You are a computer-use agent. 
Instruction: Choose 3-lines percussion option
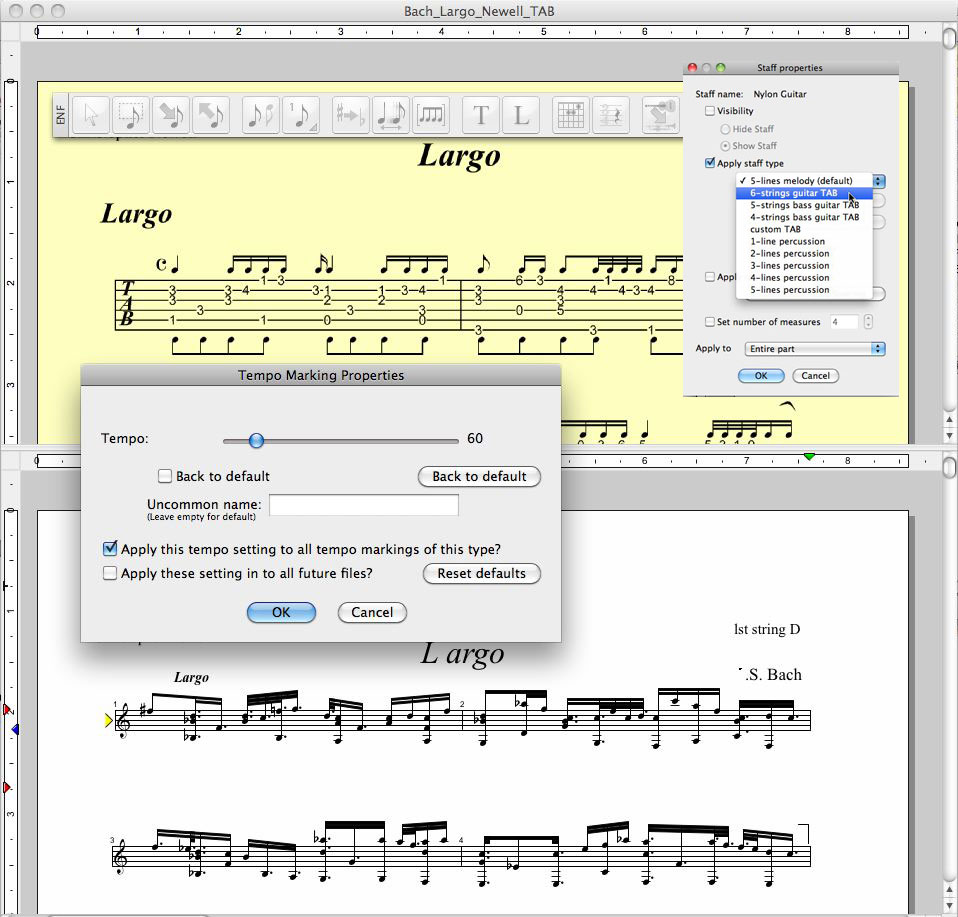coord(804,266)
